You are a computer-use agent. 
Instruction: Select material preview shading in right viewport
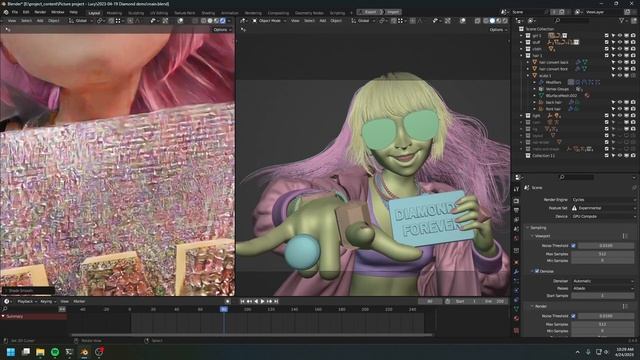click(498, 20)
